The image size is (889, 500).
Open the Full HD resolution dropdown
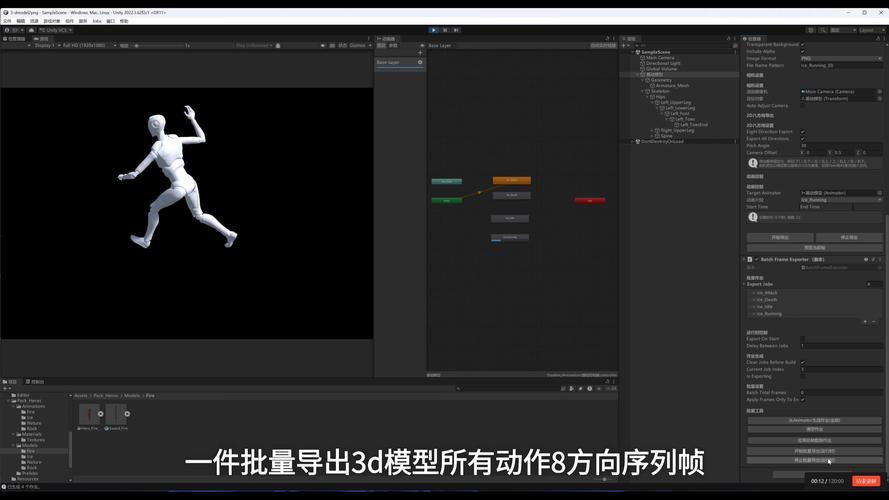(90, 45)
